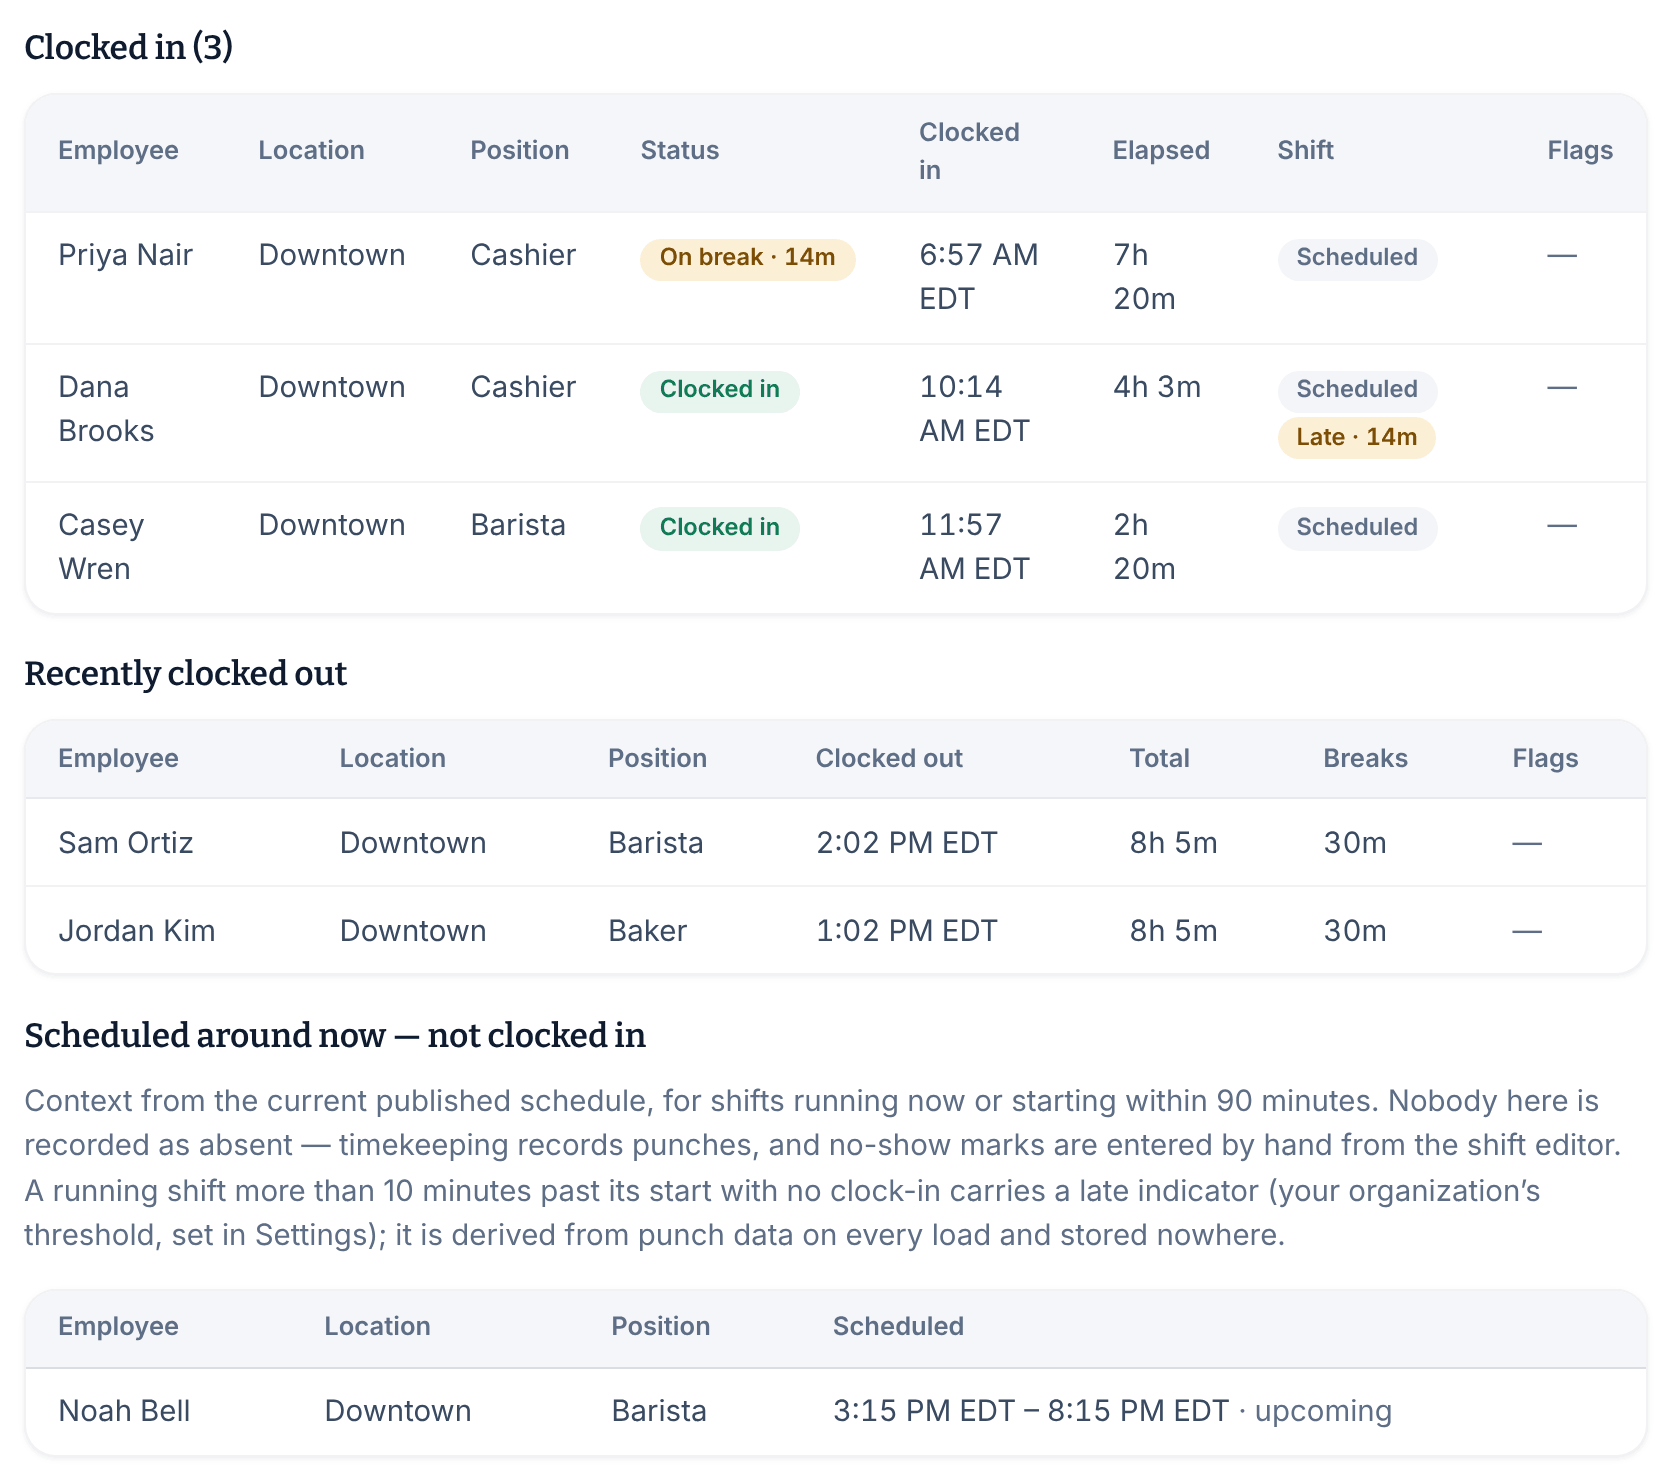Click the Baker position for Jordan Kim

tap(648, 931)
